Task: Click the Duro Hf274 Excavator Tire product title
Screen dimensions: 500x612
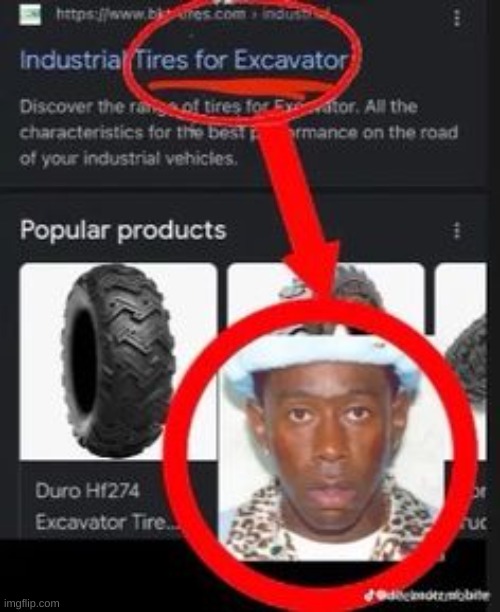Action: pos(105,506)
